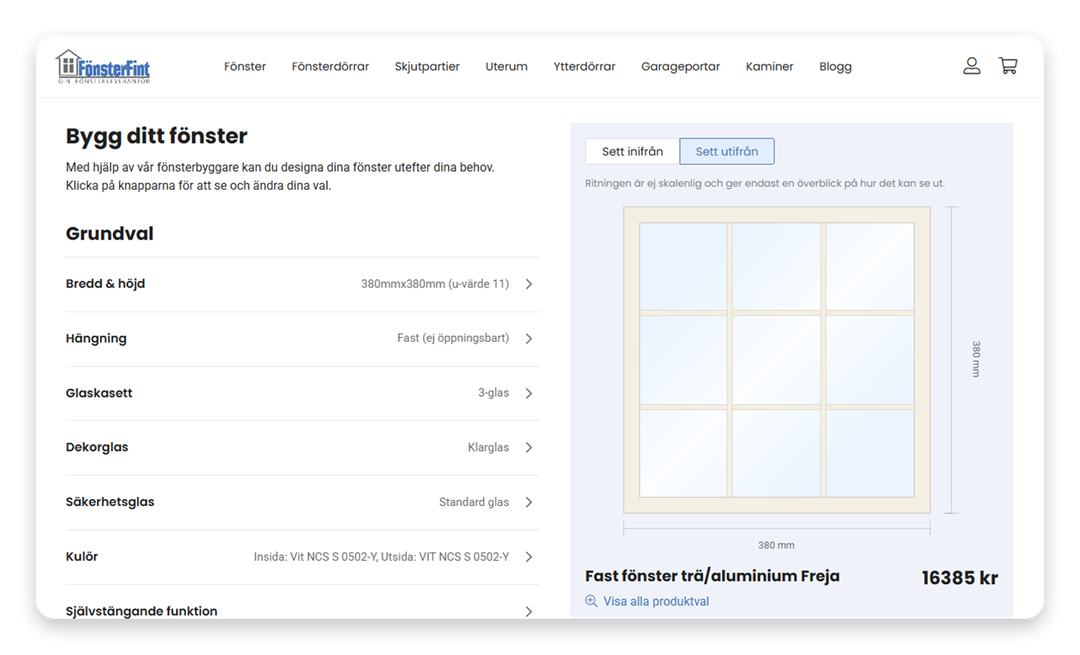Click Fast fönster trä/aluminium Freja title
The width and height of the screenshot is (1080, 655).
coord(712,576)
